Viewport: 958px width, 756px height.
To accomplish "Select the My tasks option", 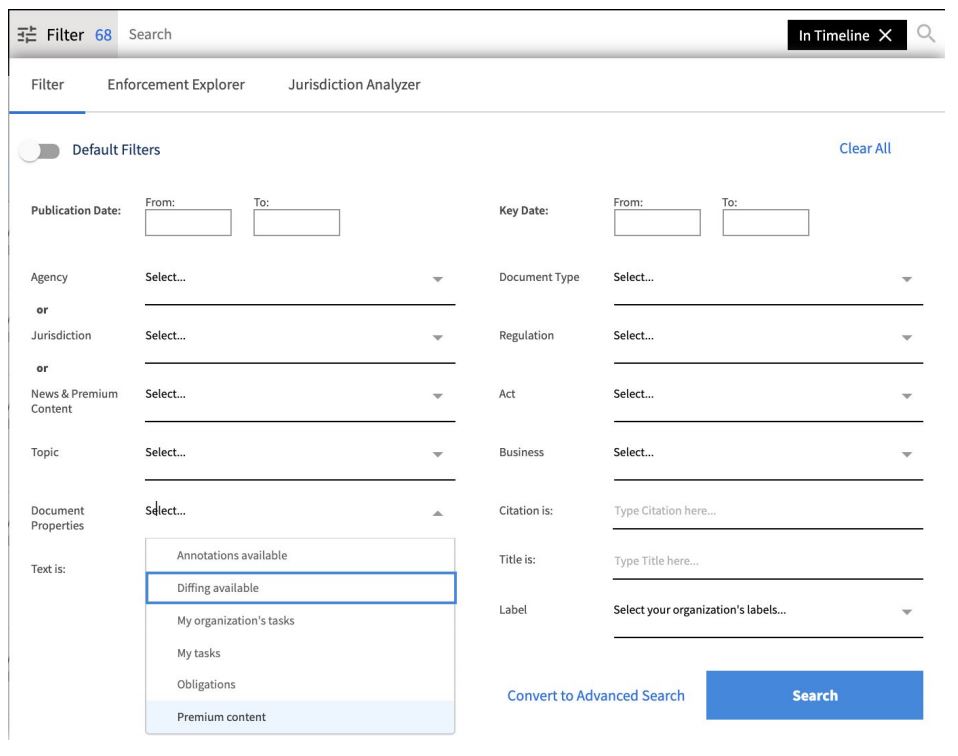I will pyautogui.click(x=300, y=653).
